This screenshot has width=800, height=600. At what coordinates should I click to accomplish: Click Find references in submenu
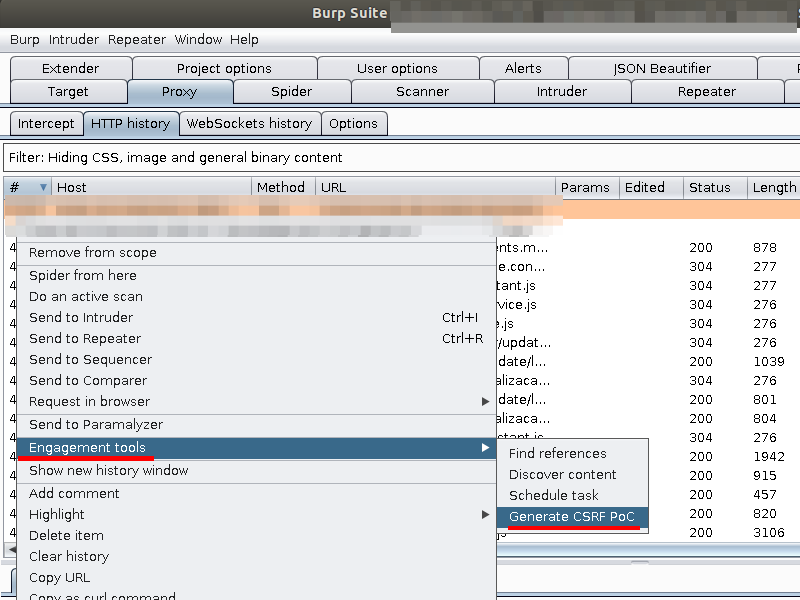point(557,454)
